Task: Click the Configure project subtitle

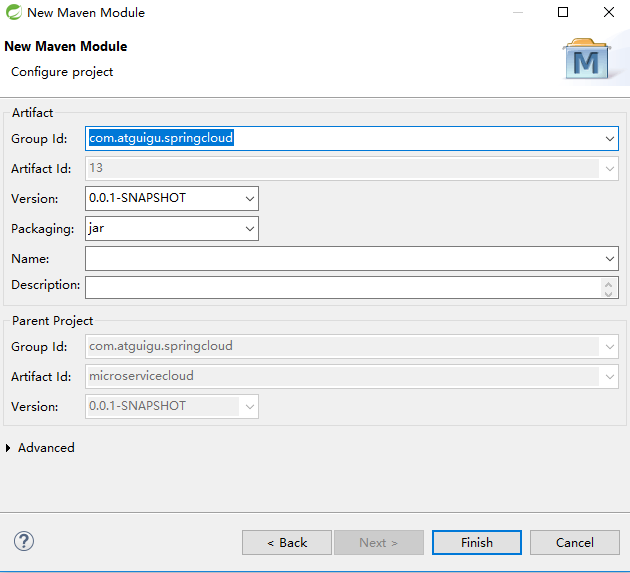Action: (62, 72)
